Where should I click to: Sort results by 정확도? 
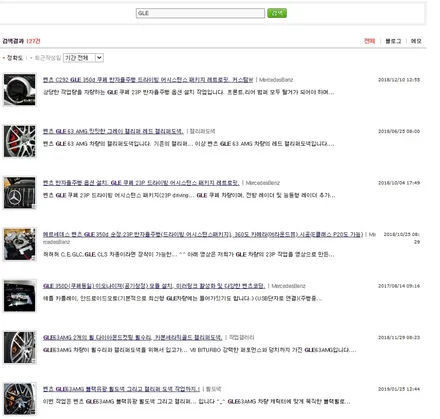click(15, 58)
